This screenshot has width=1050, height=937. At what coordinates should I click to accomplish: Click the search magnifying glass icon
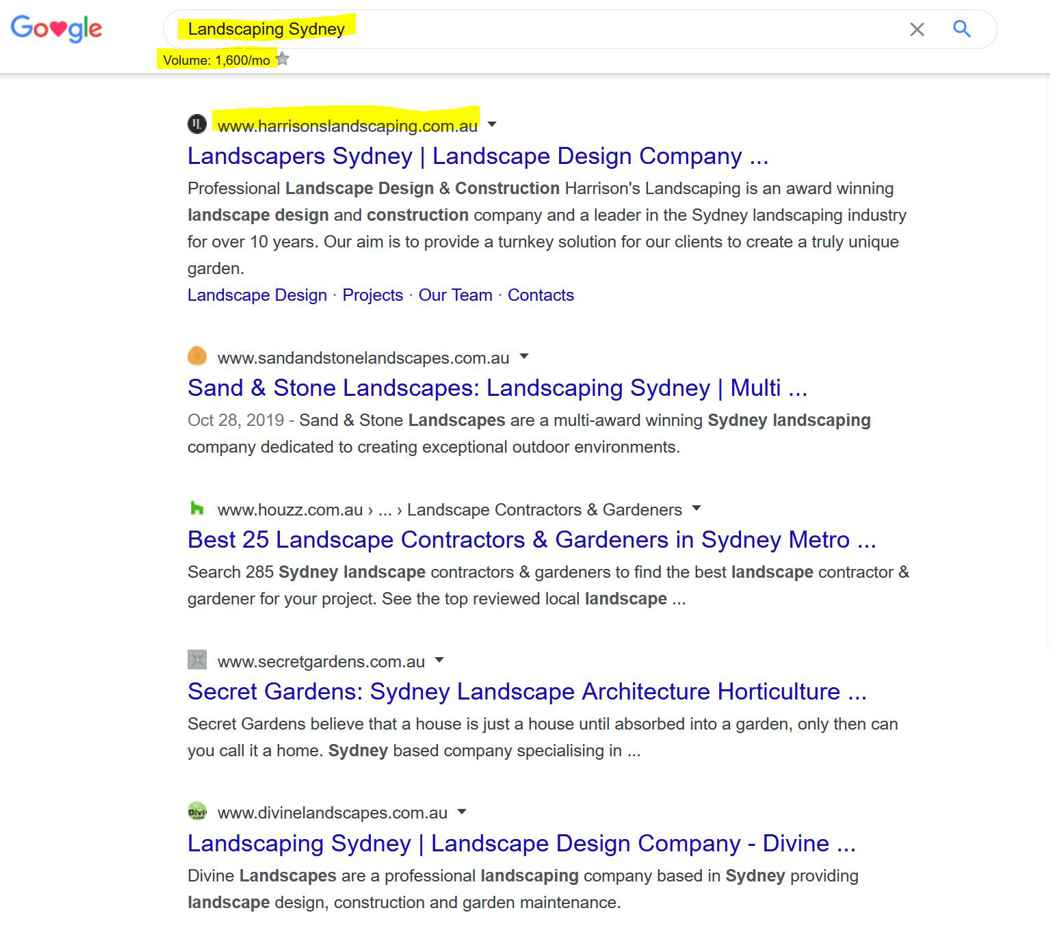click(961, 29)
